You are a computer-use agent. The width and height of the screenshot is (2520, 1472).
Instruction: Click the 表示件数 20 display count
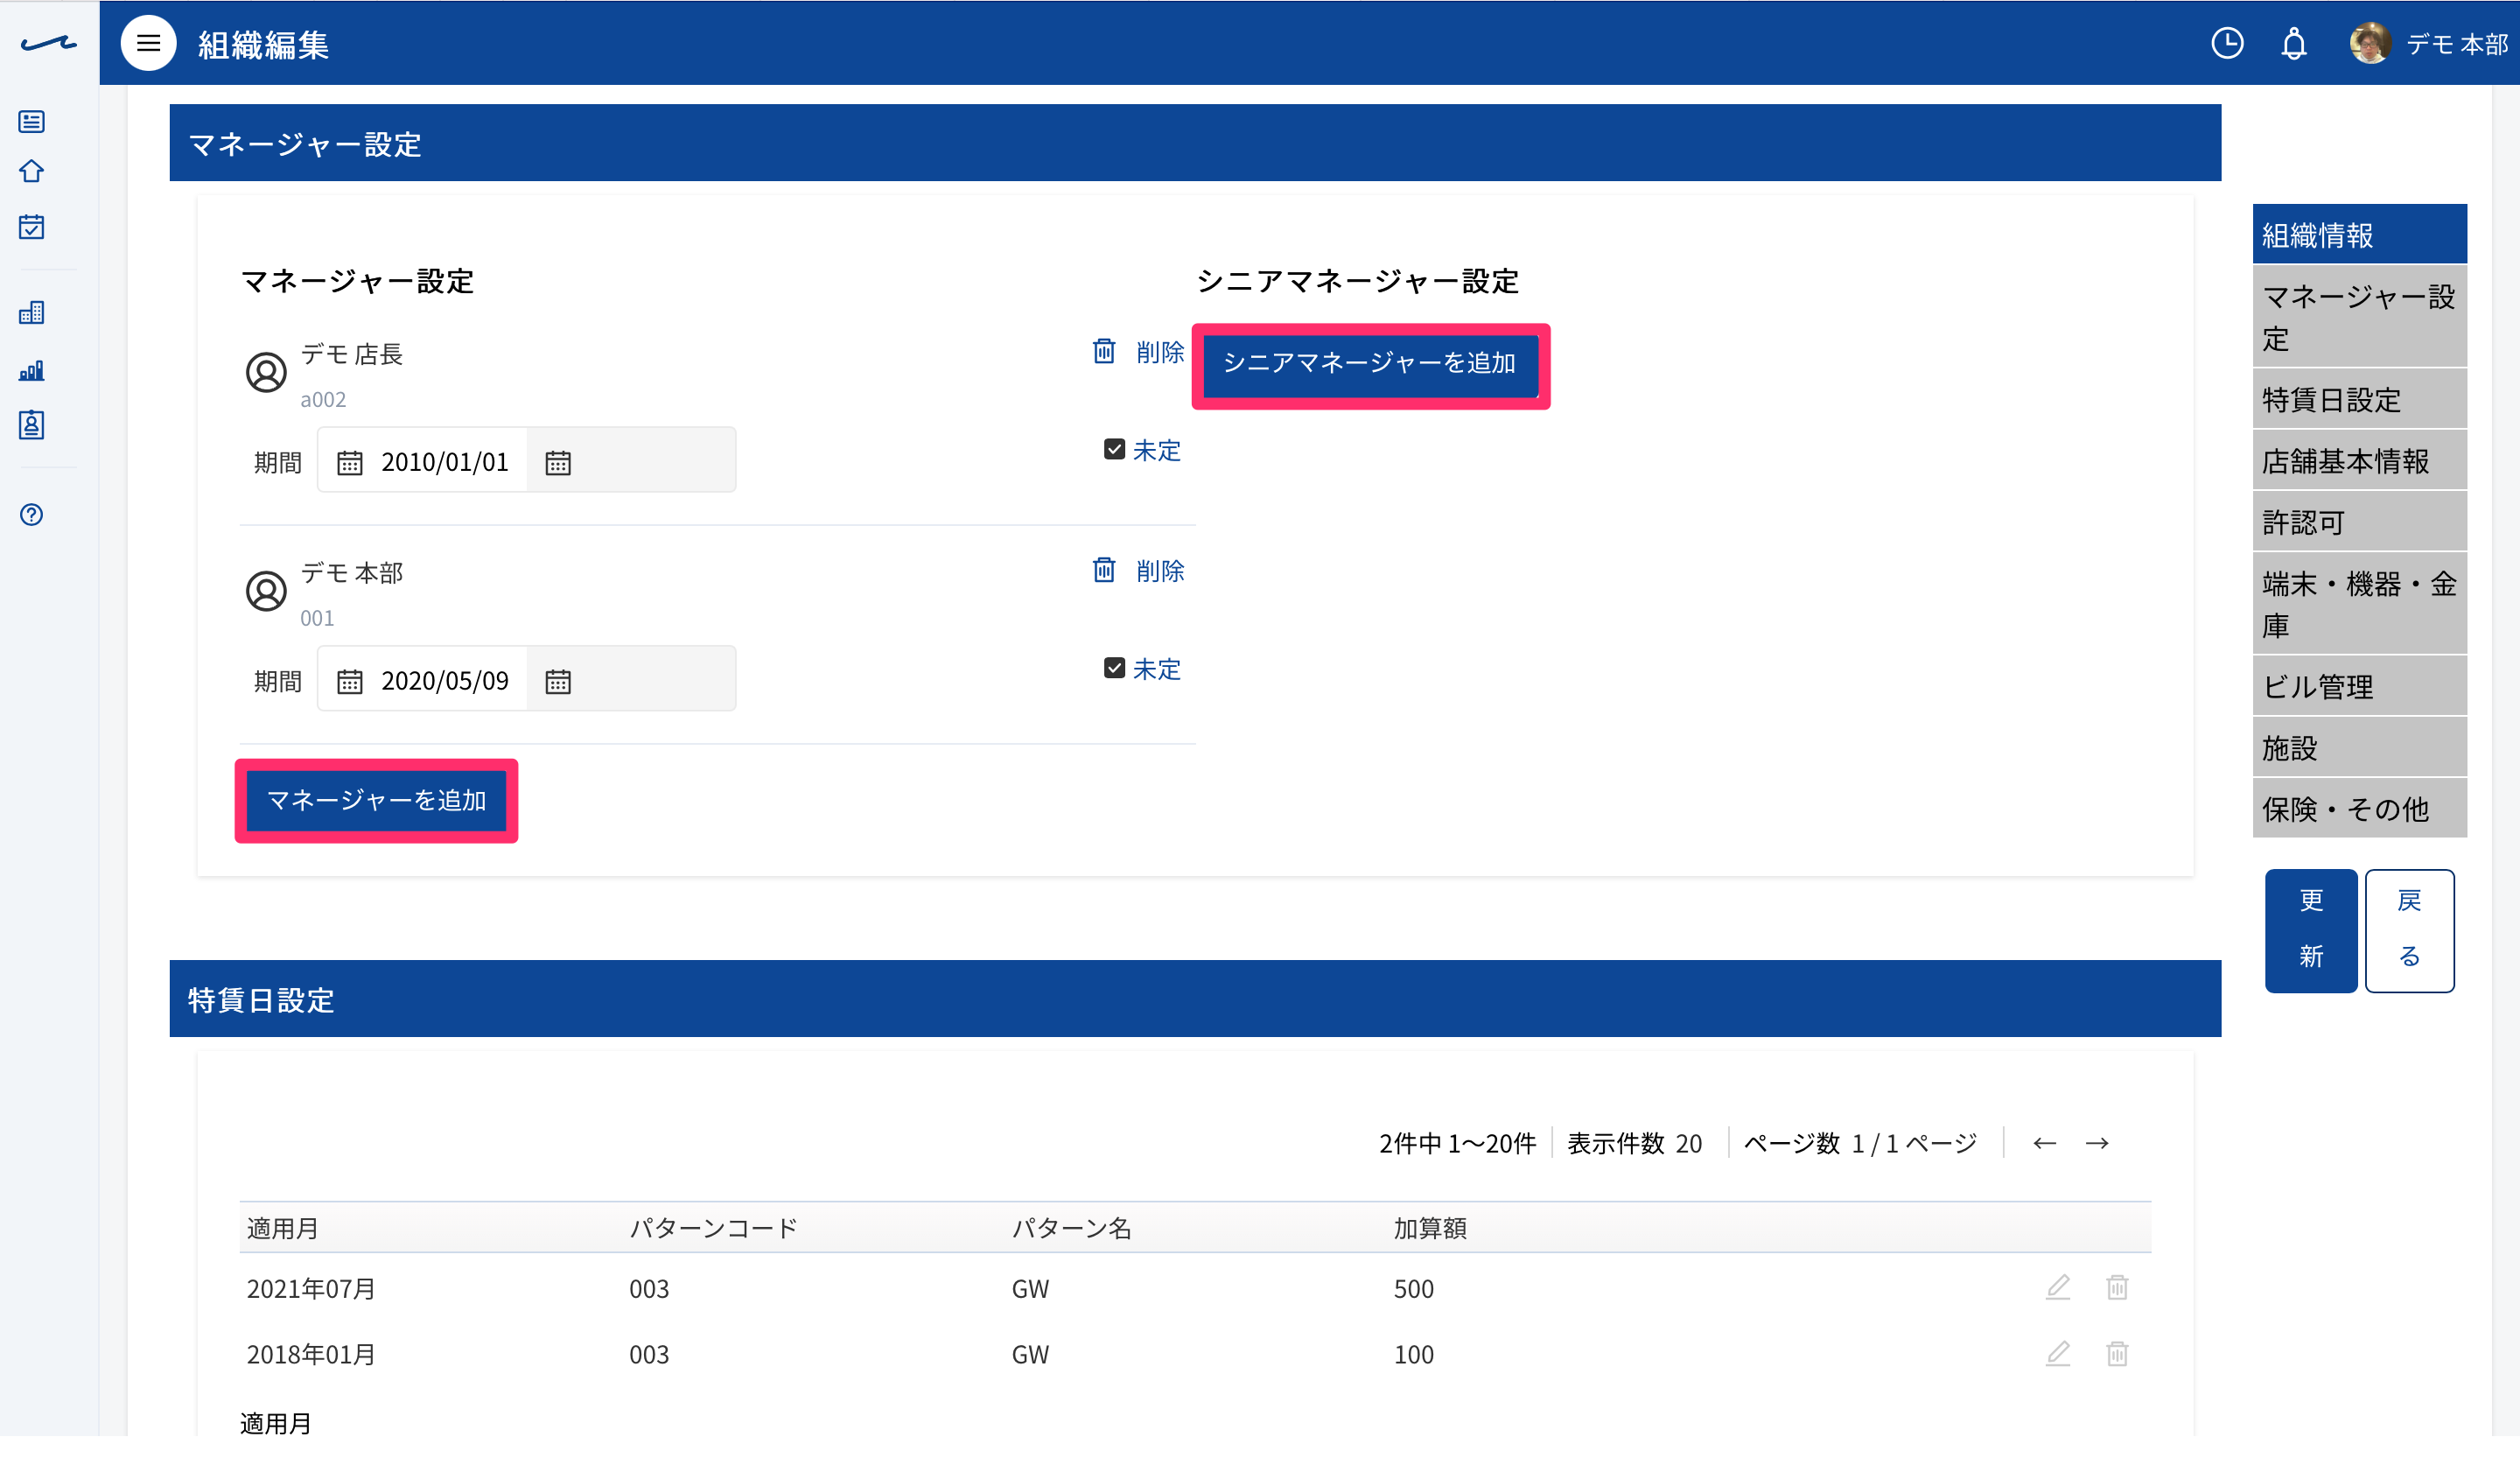(x=1634, y=1144)
